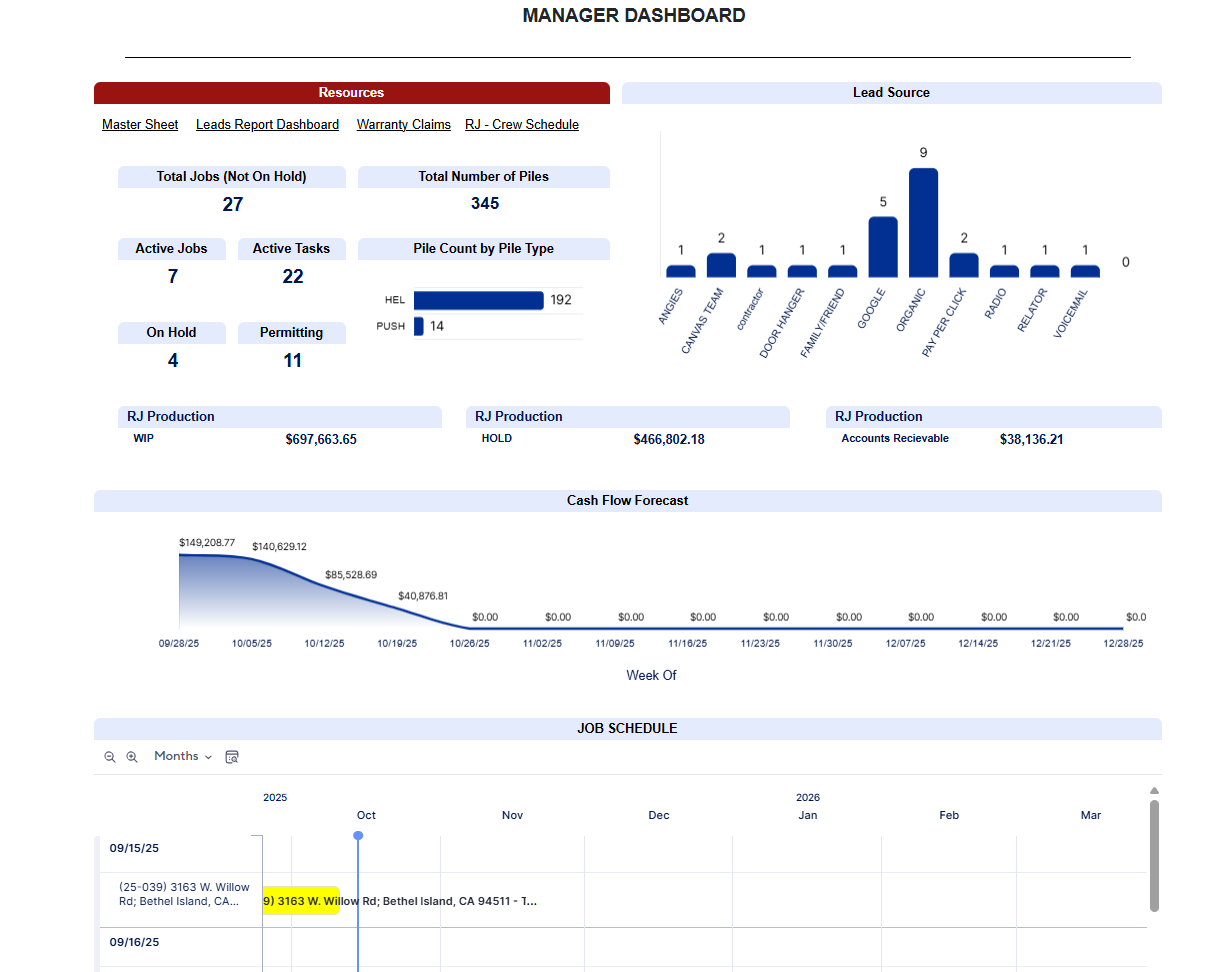Click the job schedule vertical scrollbar thumb
This screenshot has height=972, width=1228.
point(1154,855)
